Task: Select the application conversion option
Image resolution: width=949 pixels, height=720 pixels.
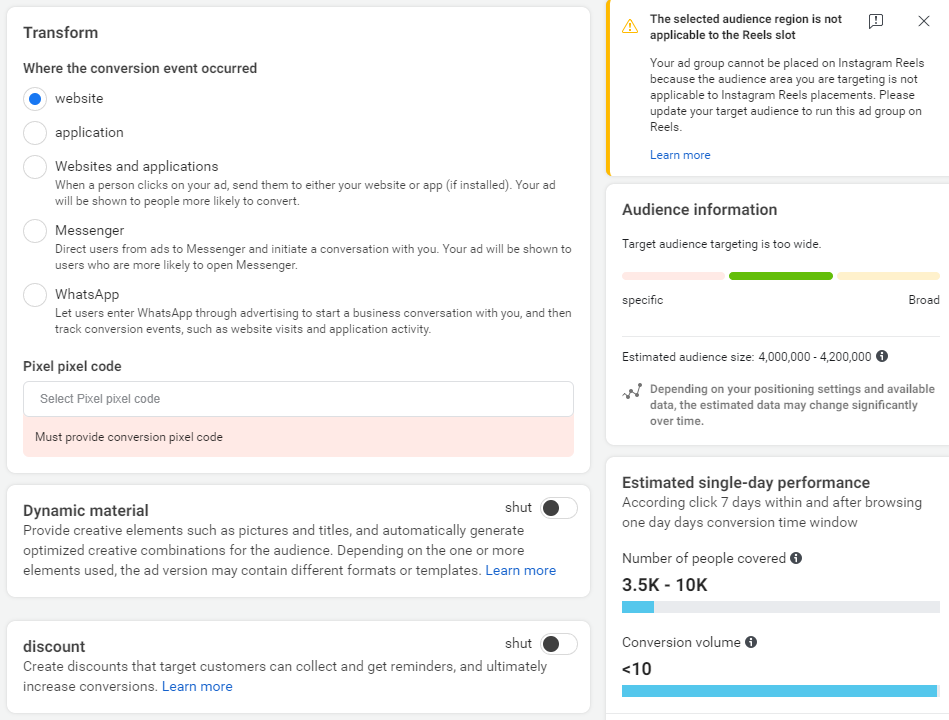Action: point(35,133)
